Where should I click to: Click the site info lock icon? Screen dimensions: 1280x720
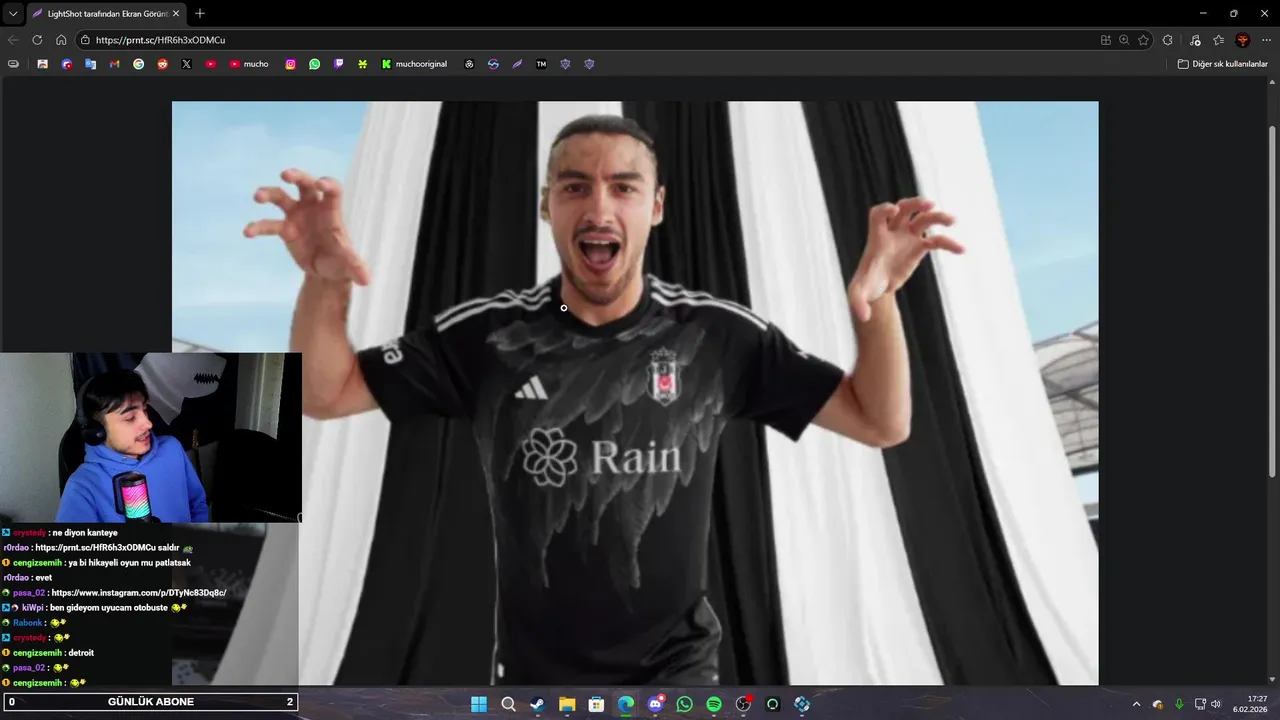86,40
